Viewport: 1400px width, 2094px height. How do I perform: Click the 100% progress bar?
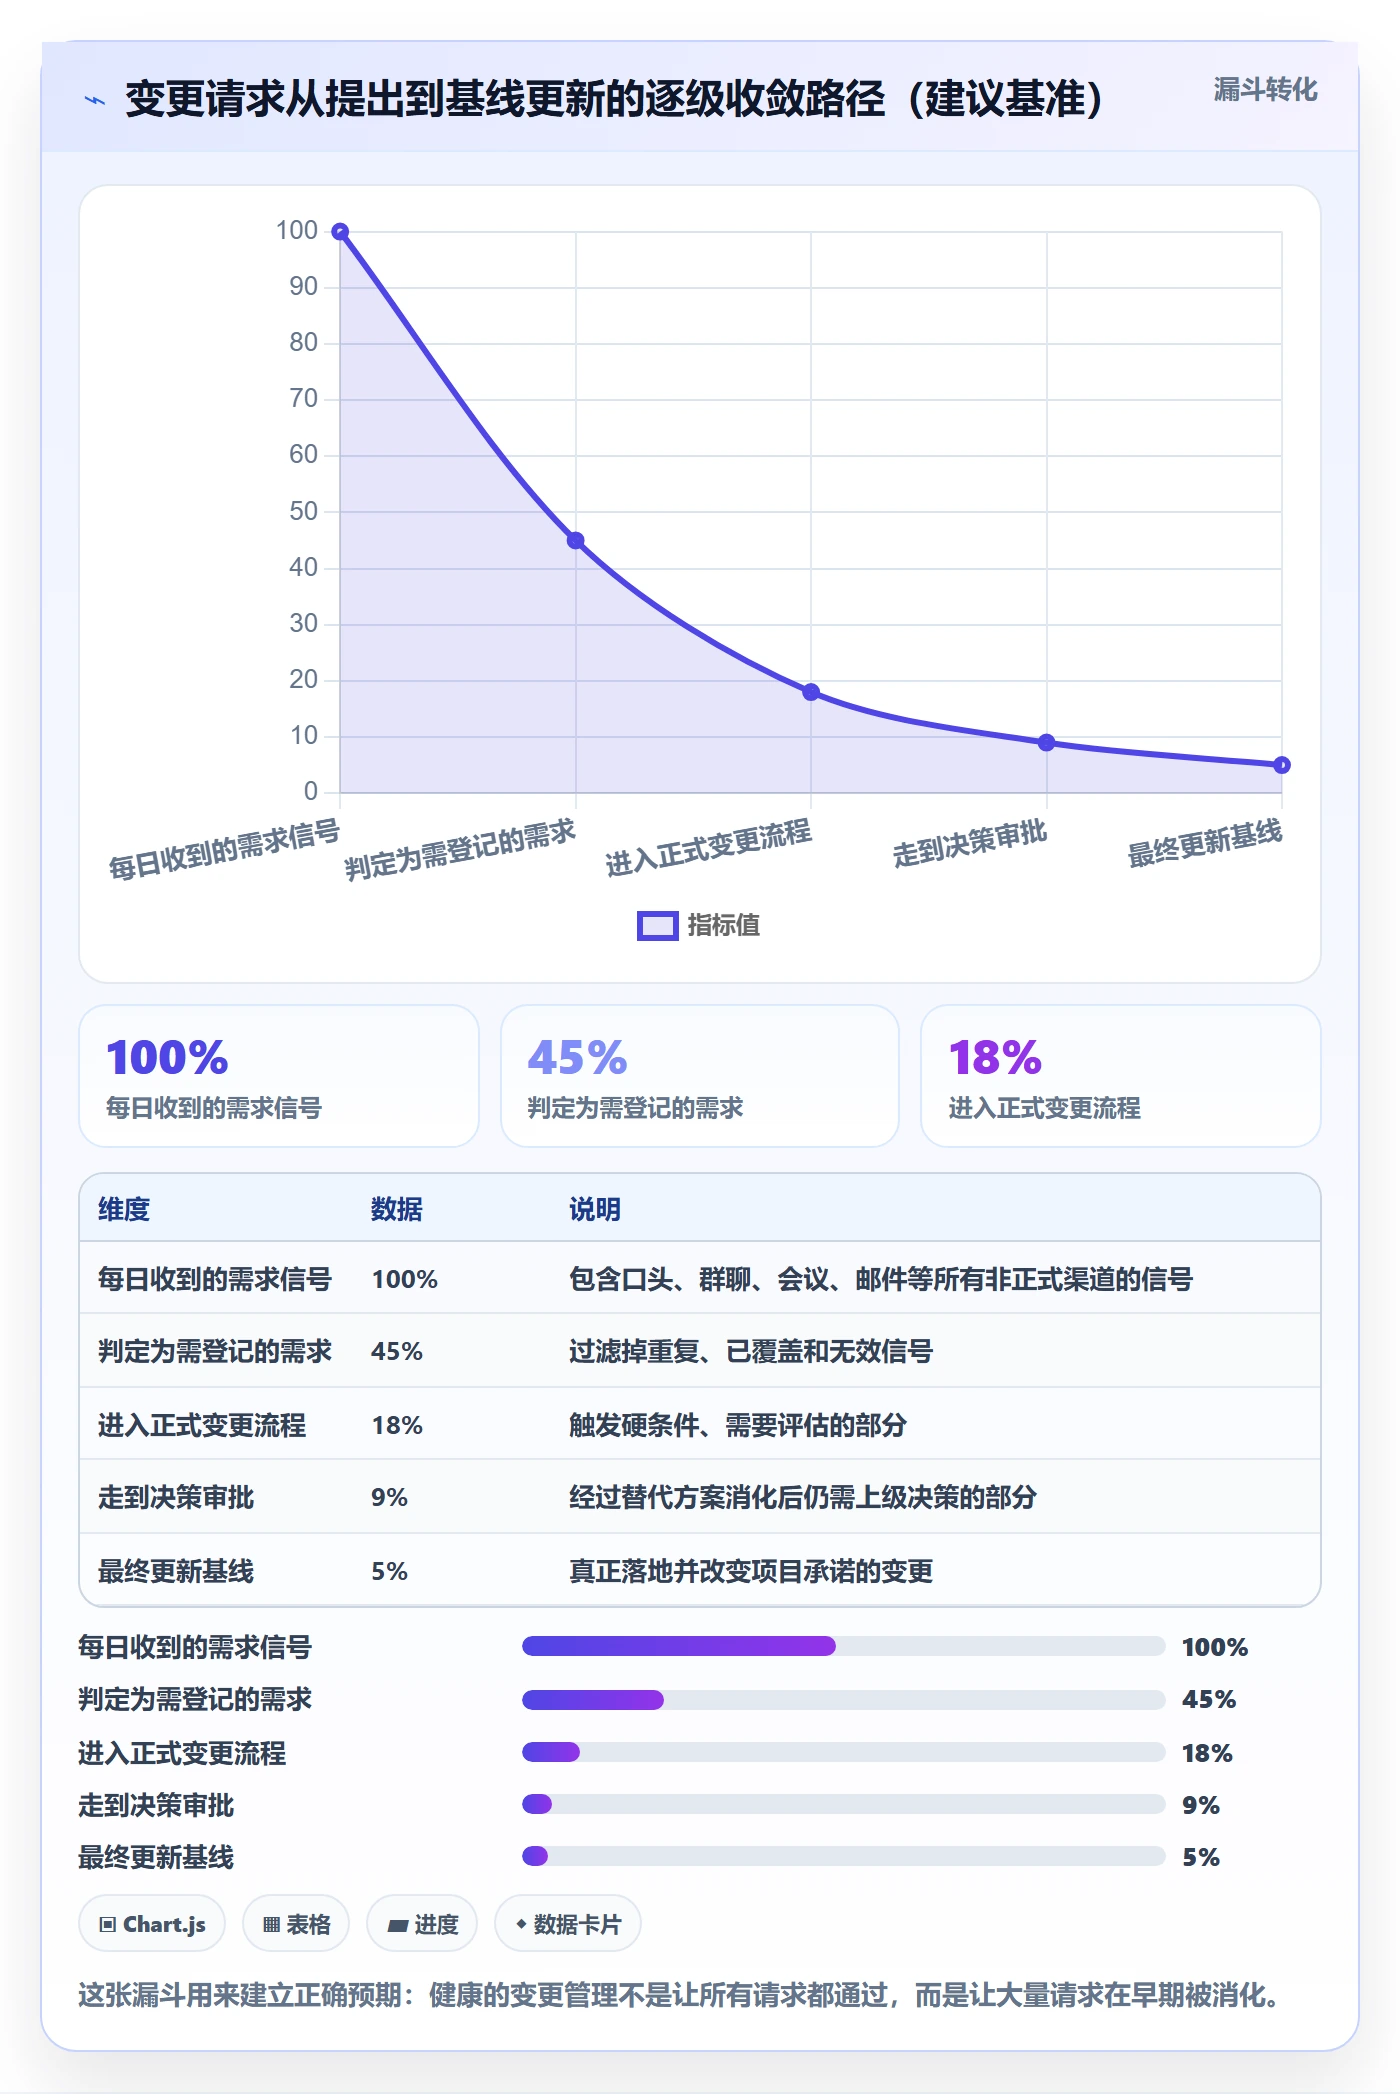(844, 1646)
